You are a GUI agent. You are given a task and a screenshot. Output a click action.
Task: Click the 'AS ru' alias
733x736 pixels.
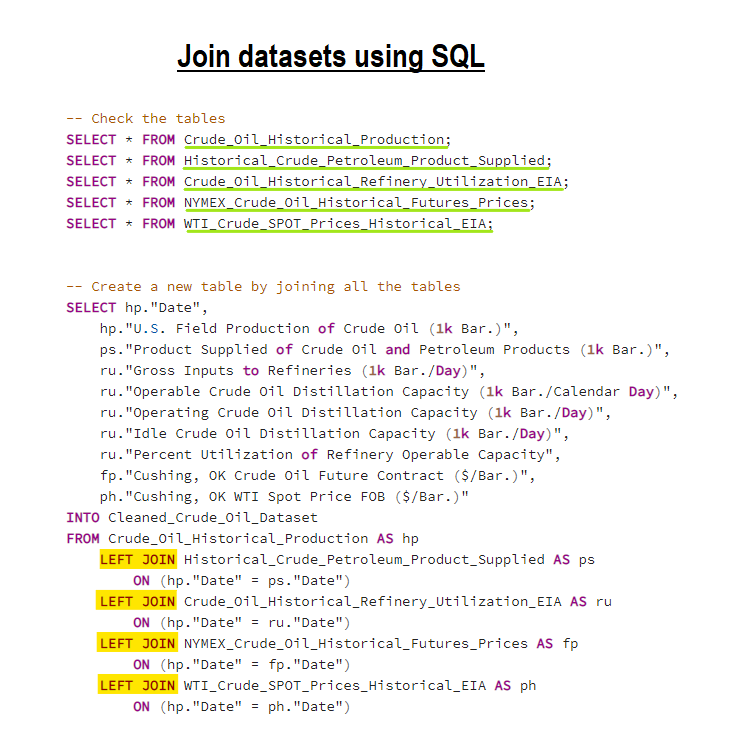[591, 602]
